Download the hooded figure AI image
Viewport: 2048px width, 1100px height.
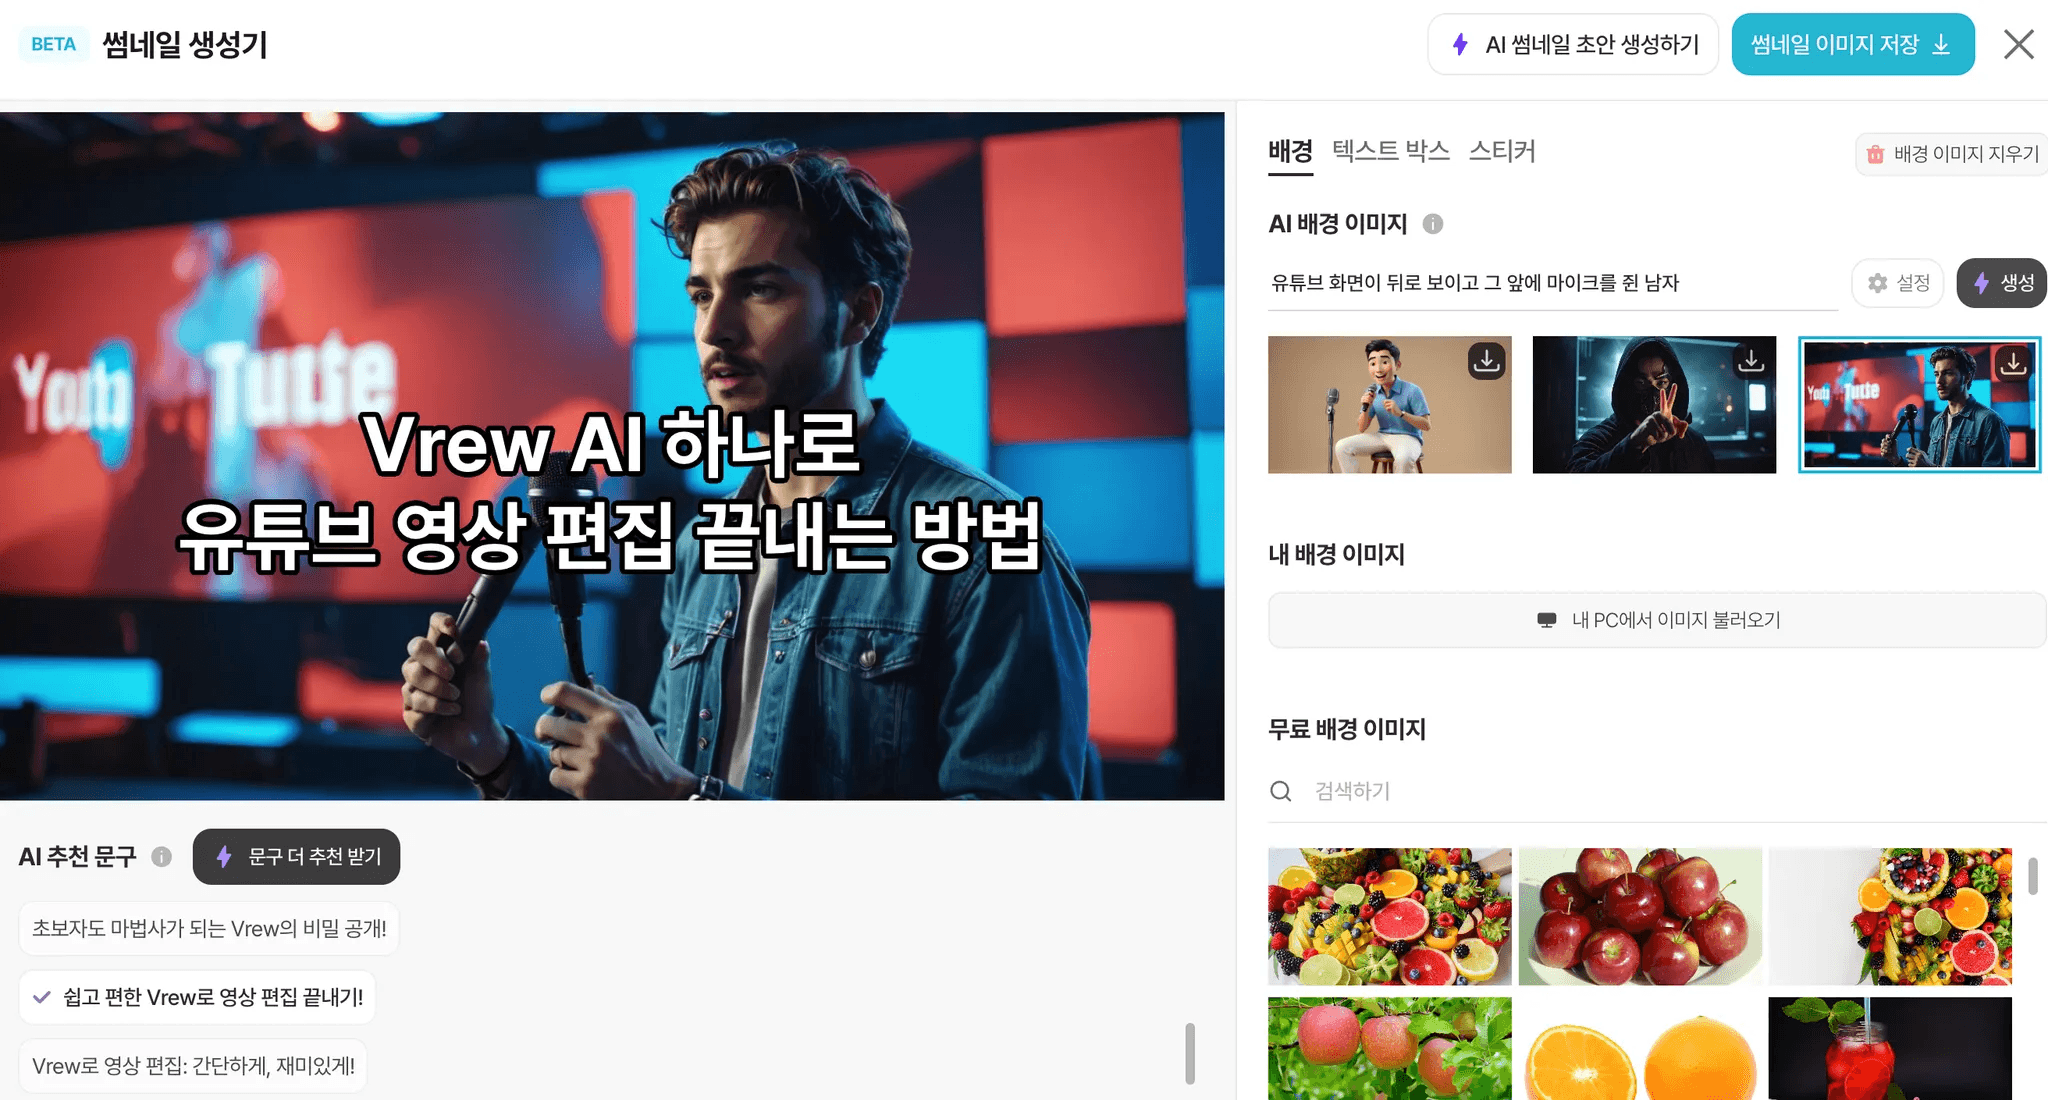coord(1750,361)
